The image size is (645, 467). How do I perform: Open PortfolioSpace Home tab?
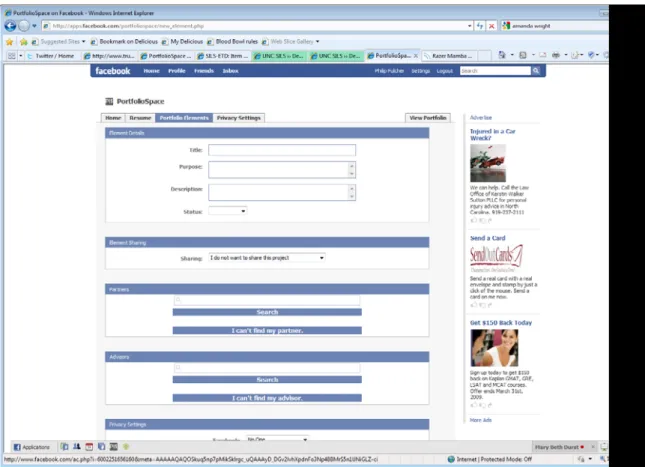pyautogui.click(x=113, y=118)
